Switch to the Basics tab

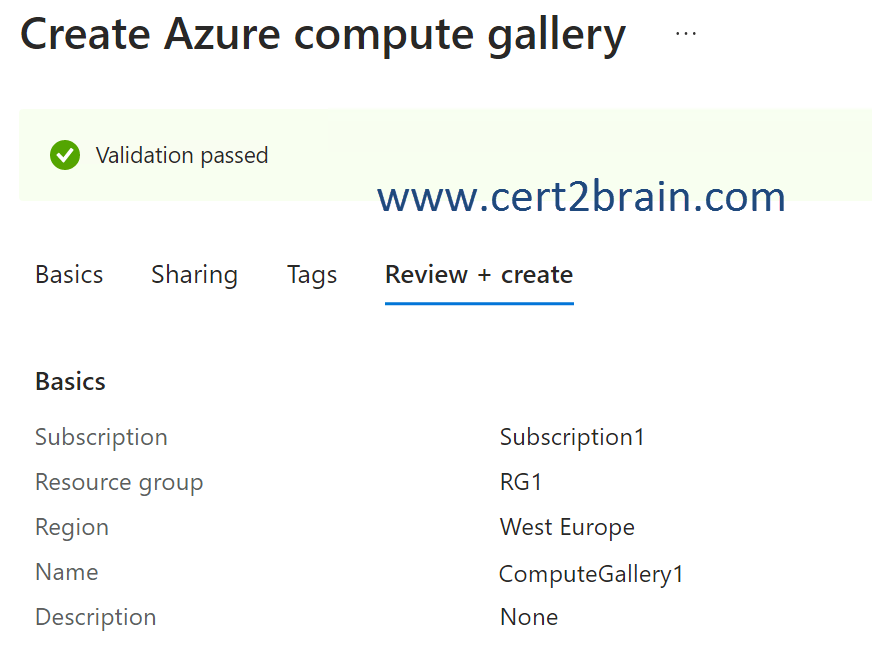(x=69, y=275)
